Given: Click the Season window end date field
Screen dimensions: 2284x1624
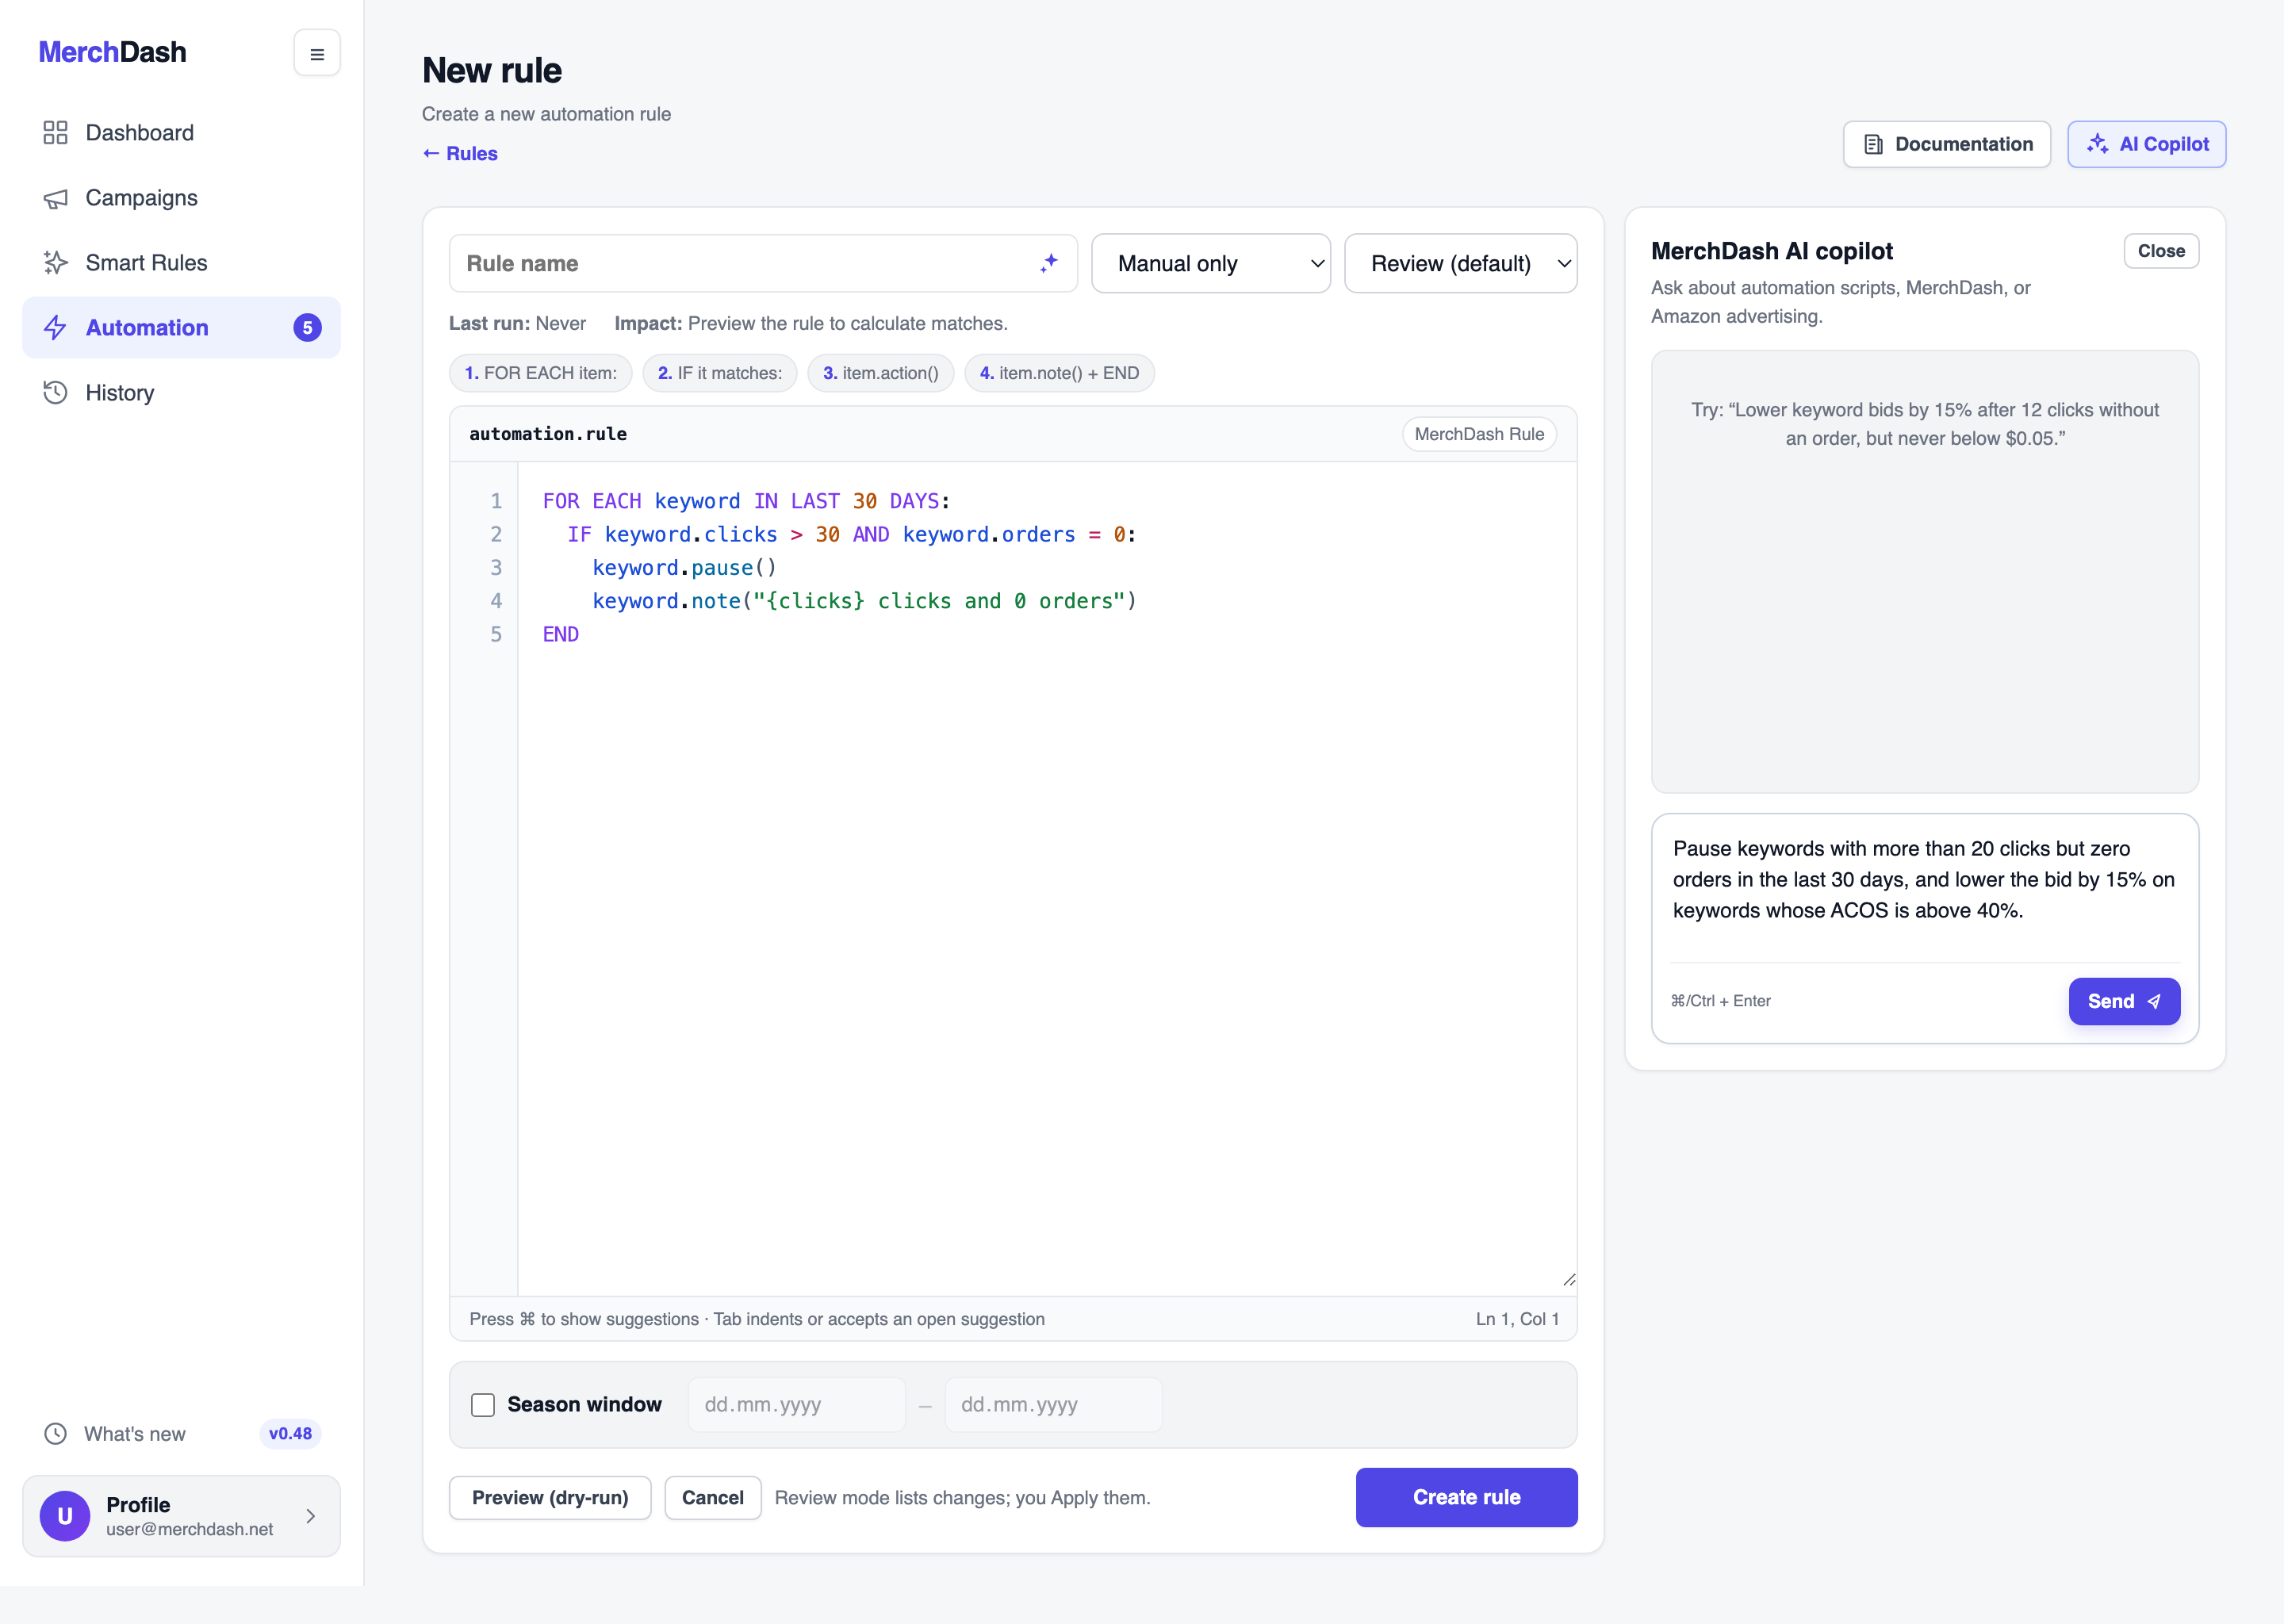Looking at the screenshot, I should tap(1054, 1405).
